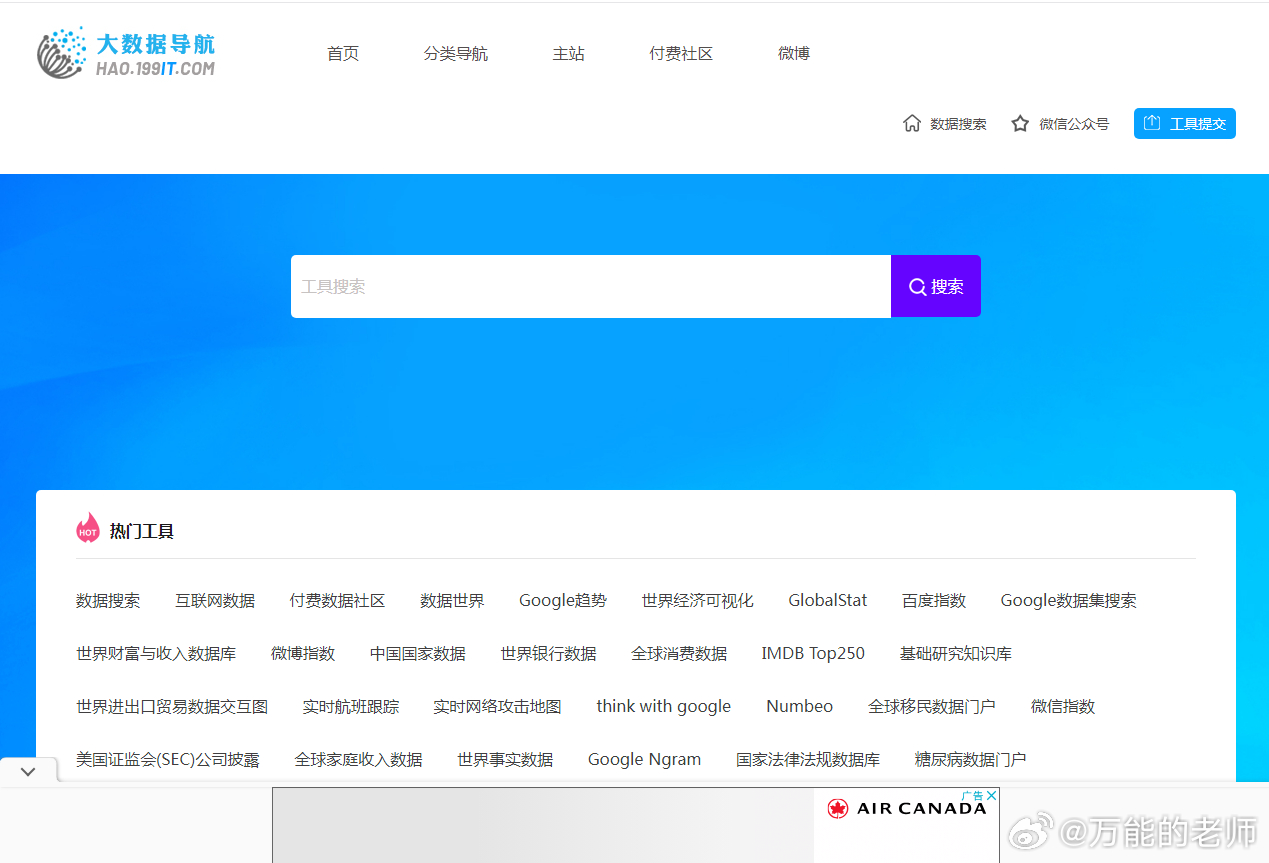Viewport: 1269px width, 863px height.
Task: Click the 工具搜索 search input field
Action: coord(590,287)
